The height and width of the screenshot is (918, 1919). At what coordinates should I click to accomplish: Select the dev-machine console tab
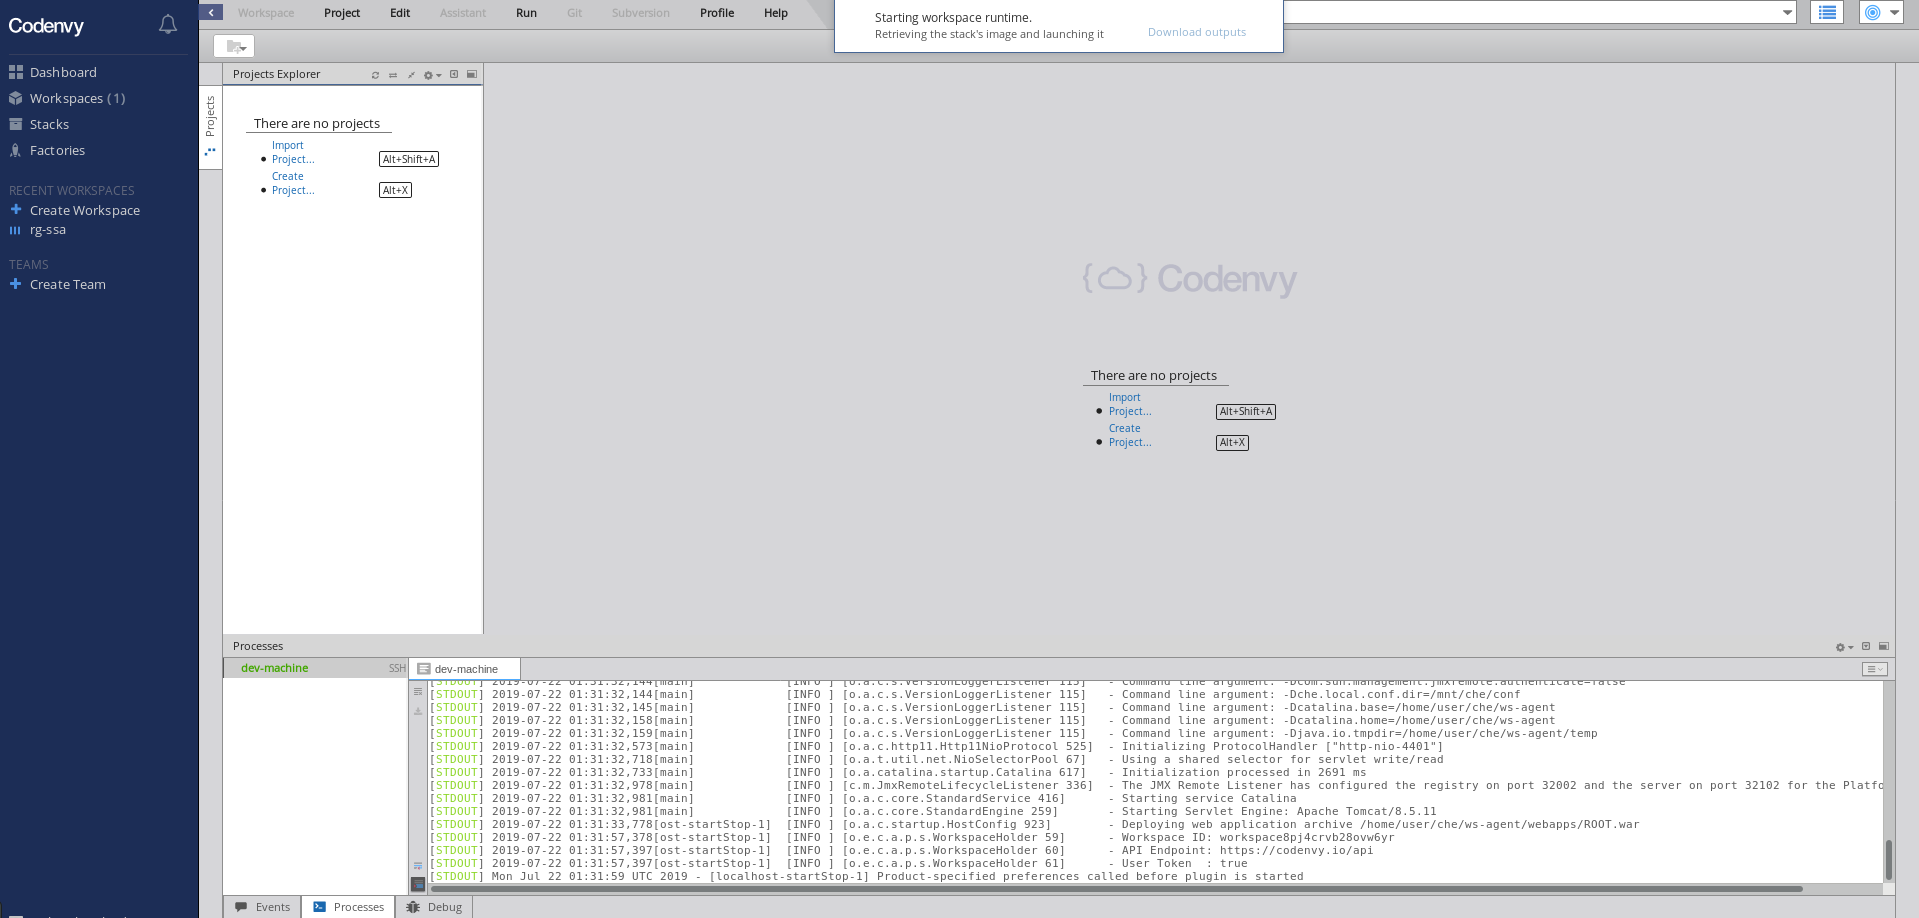465,669
